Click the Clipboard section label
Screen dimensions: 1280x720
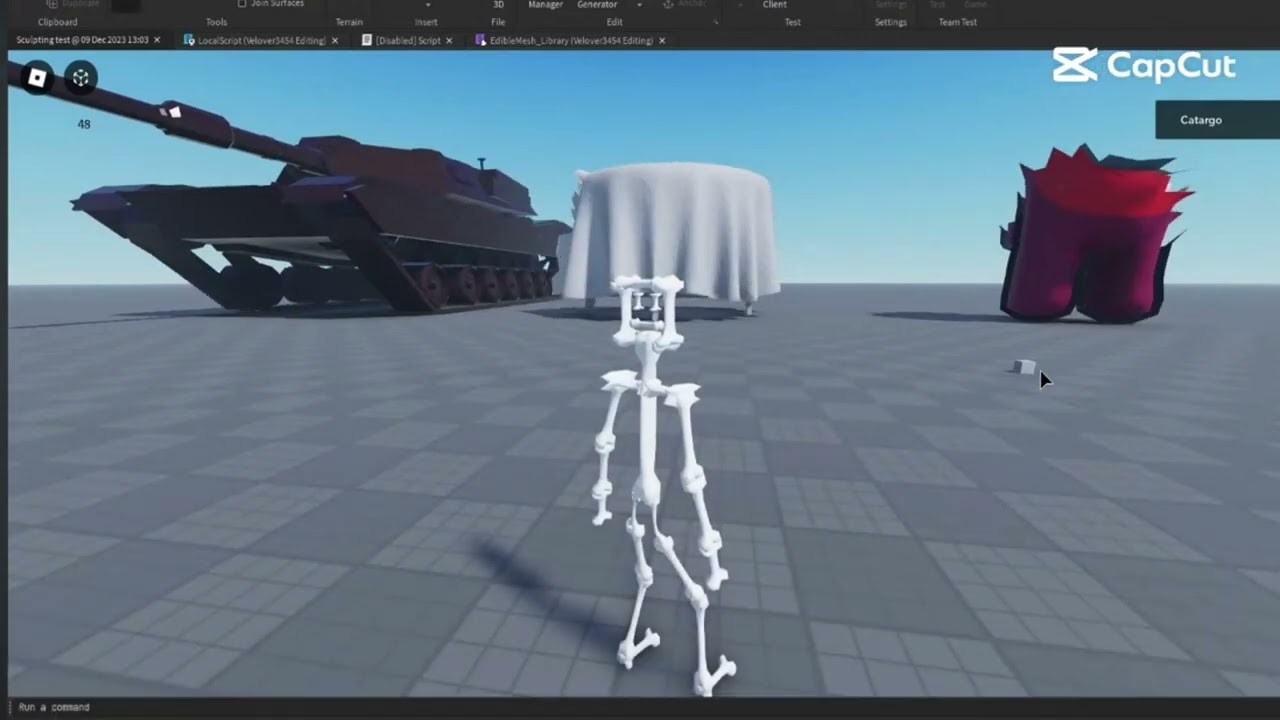(57, 22)
